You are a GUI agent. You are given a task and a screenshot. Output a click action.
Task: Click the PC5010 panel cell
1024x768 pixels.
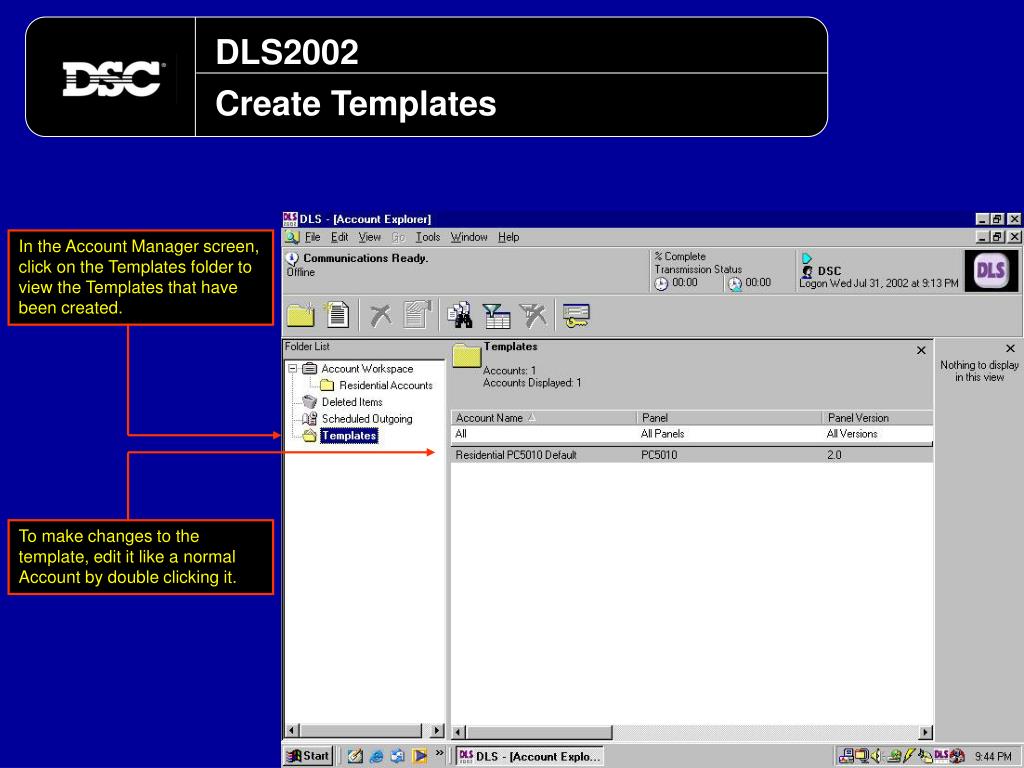click(659, 455)
